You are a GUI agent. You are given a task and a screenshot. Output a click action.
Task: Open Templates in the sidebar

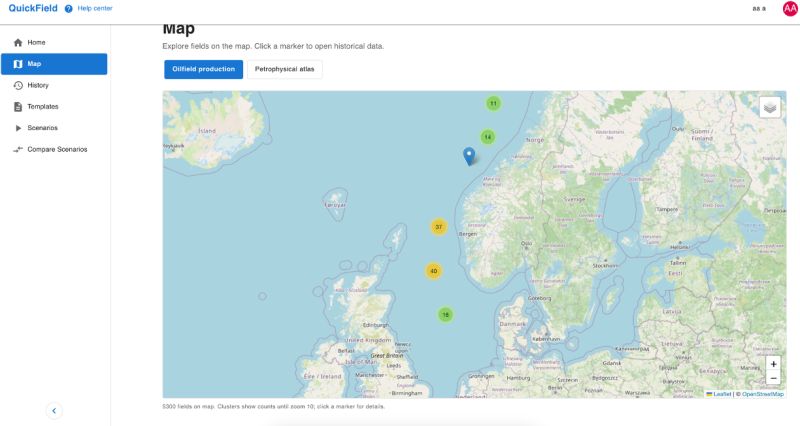pos(54,107)
